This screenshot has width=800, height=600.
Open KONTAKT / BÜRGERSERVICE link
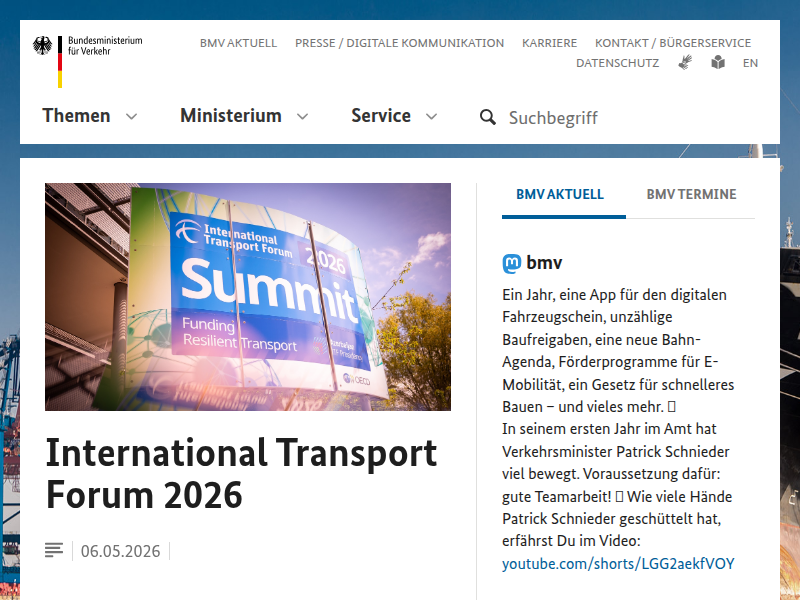tap(673, 43)
